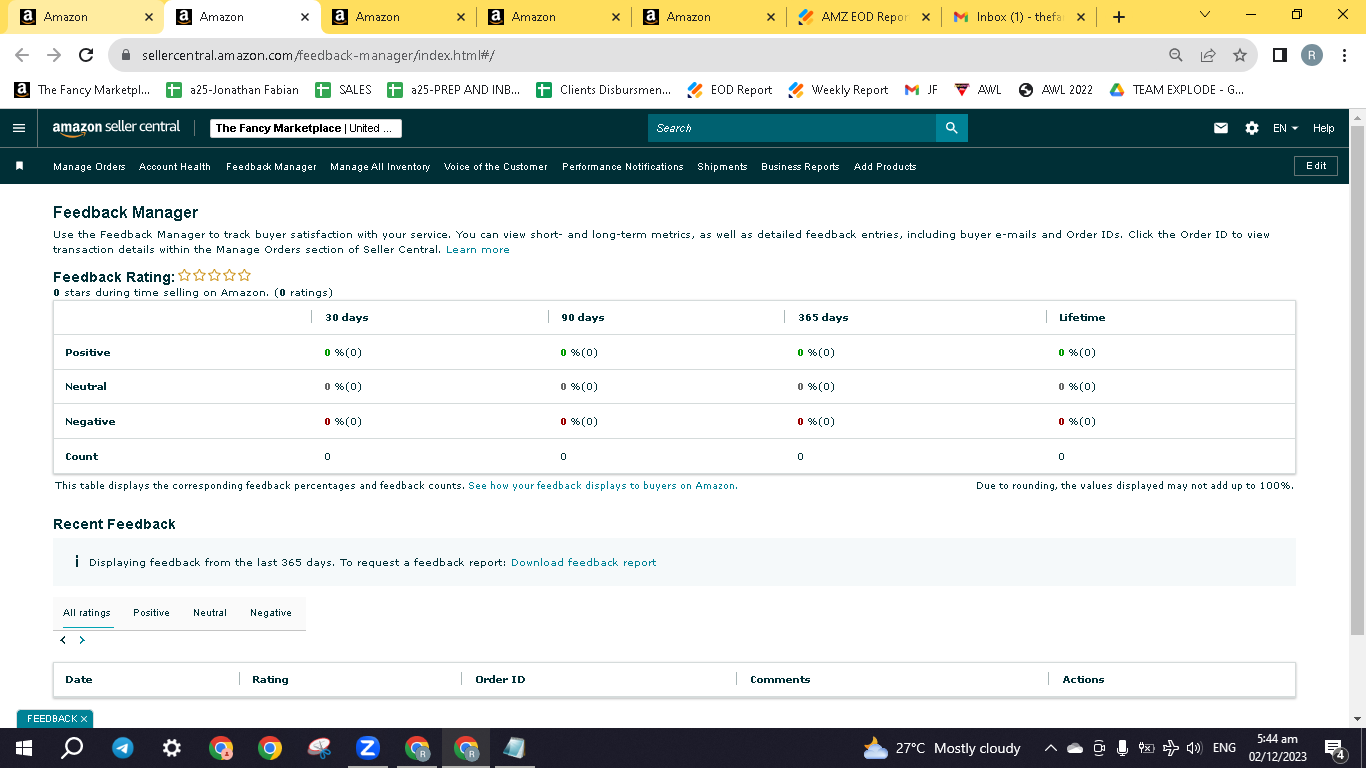This screenshot has width=1366, height=768.
Task: Bookmark this page with star icon
Action: point(1240,56)
